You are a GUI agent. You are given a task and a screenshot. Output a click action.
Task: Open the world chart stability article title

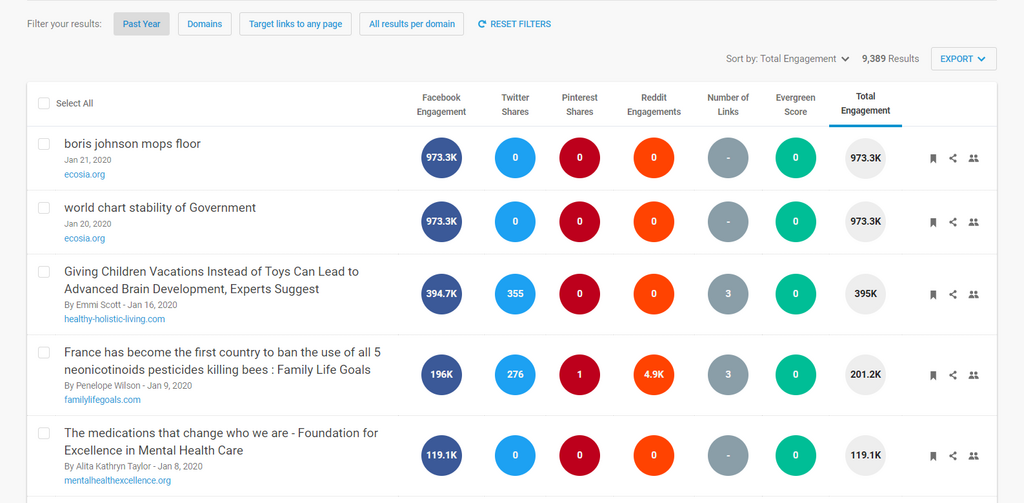(x=160, y=208)
